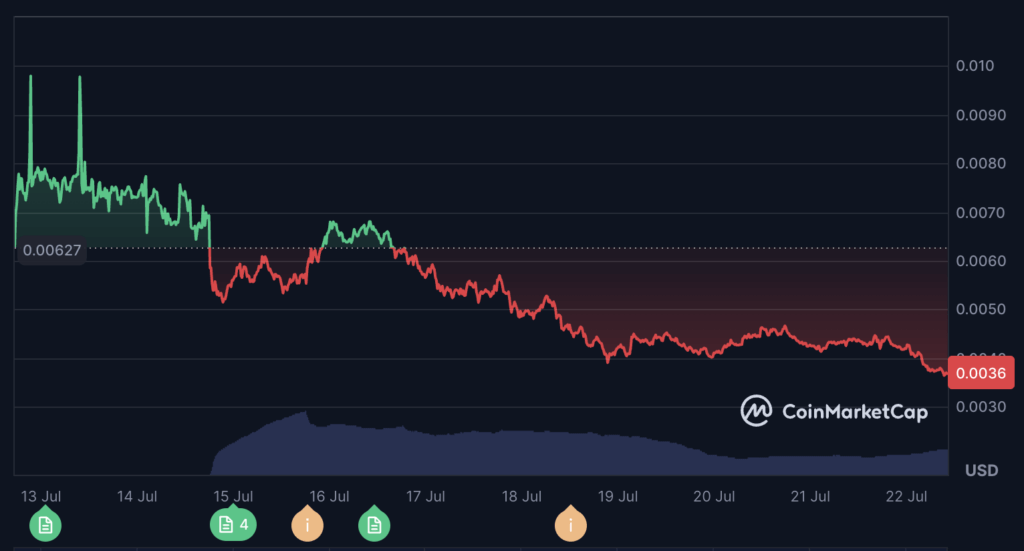Click the 0.010 price axis label

[x=974, y=67]
